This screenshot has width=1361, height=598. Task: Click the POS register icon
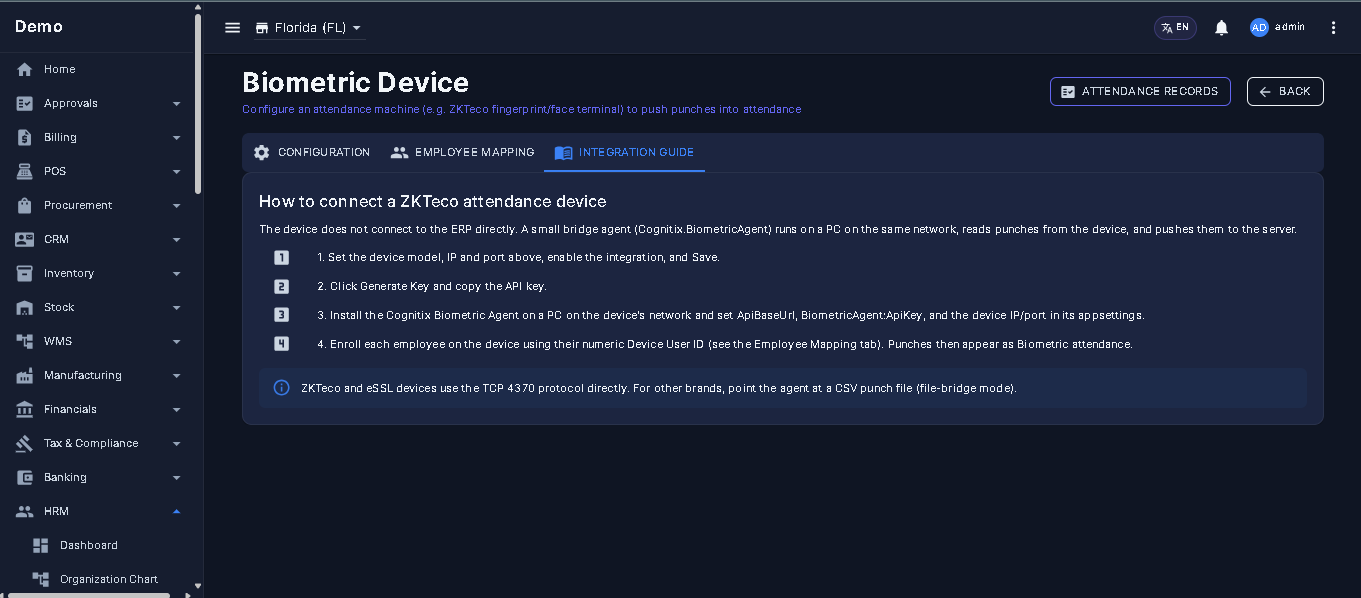[25, 171]
